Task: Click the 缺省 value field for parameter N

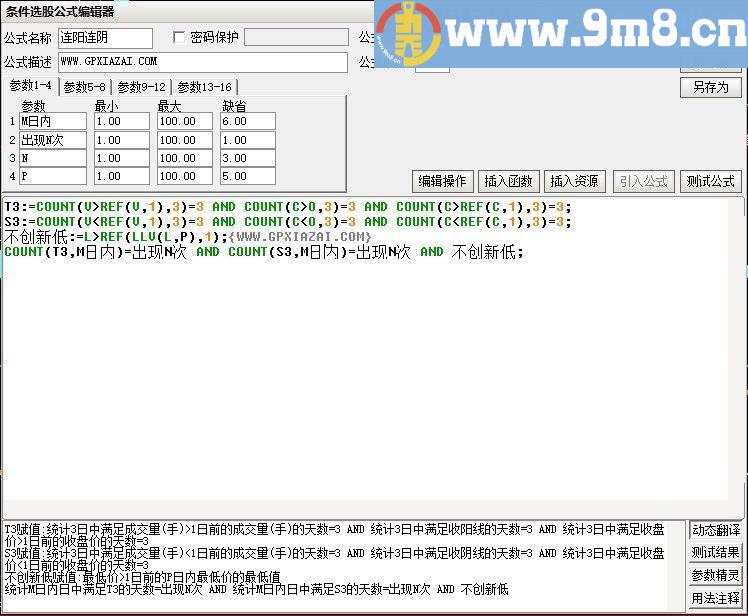Action: tap(248, 158)
